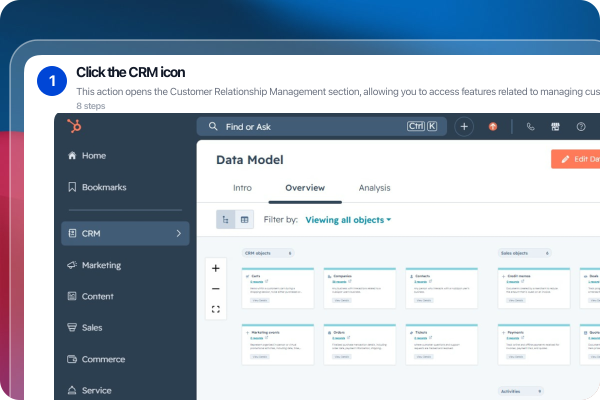This screenshot has height=400, width=600.
Task: Switch to the table grid view
Action: point(245,220)
